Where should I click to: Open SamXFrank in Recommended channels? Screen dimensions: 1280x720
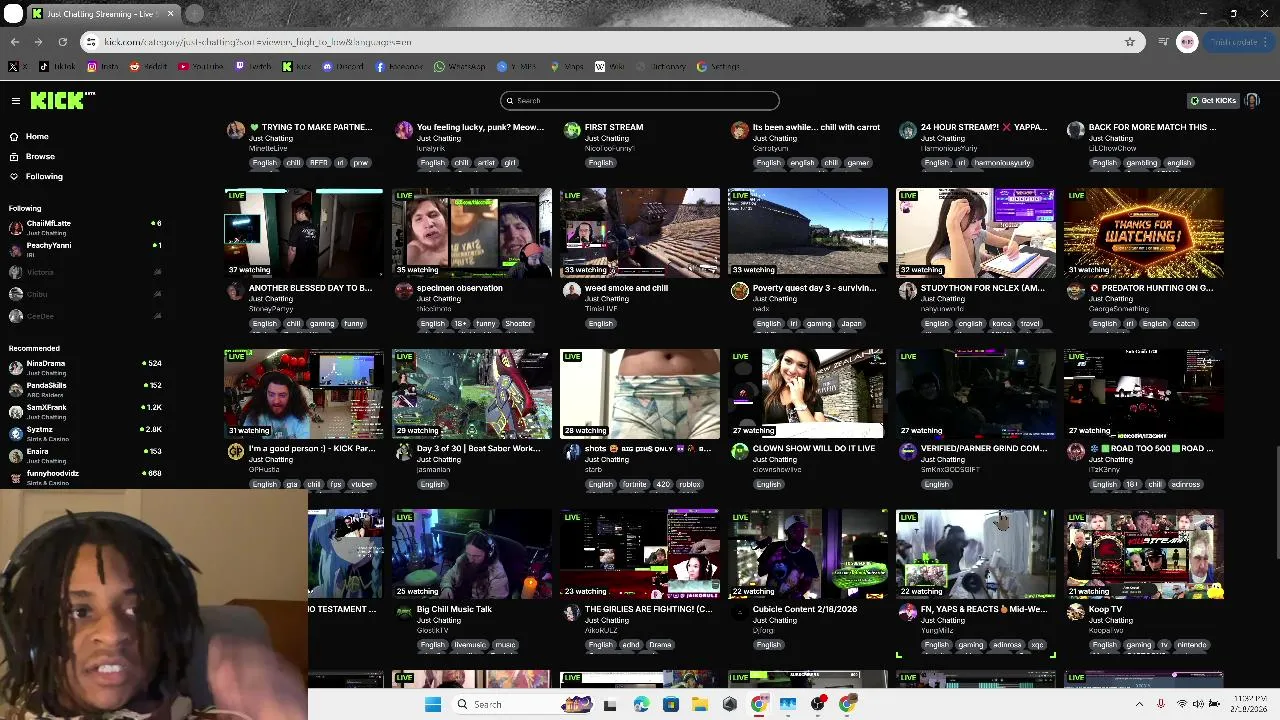point(85,411)
